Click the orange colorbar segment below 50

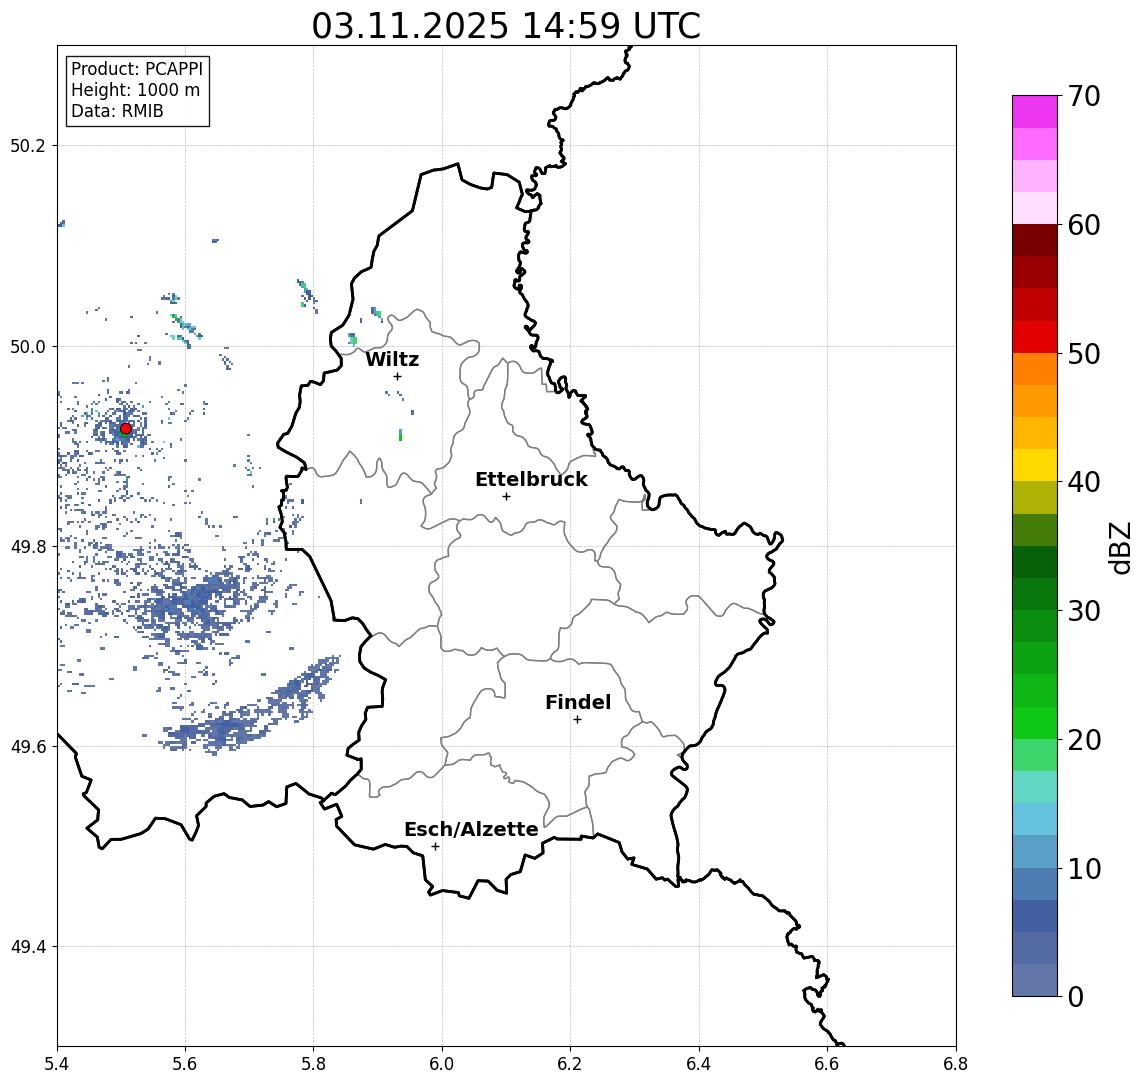(x=1035, y=369)
